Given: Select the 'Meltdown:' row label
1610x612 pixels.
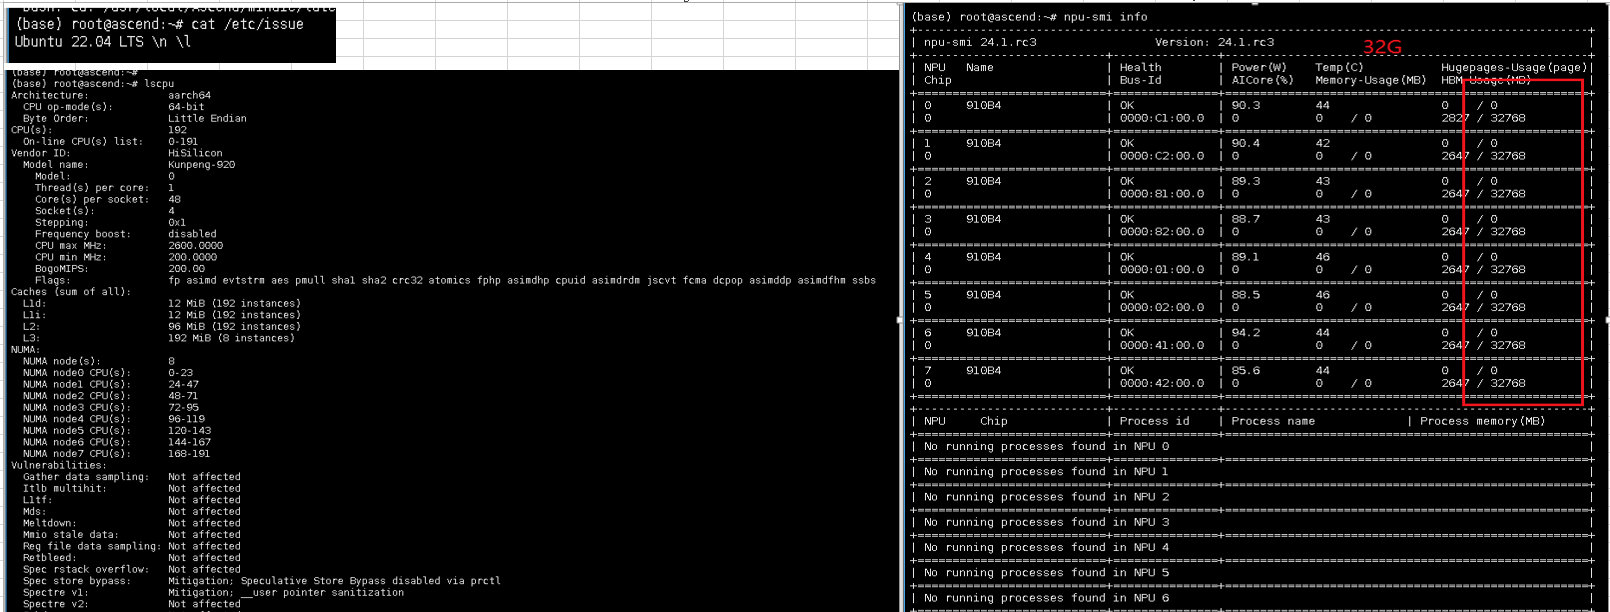Looking at the screenshot, I should 50,523.
